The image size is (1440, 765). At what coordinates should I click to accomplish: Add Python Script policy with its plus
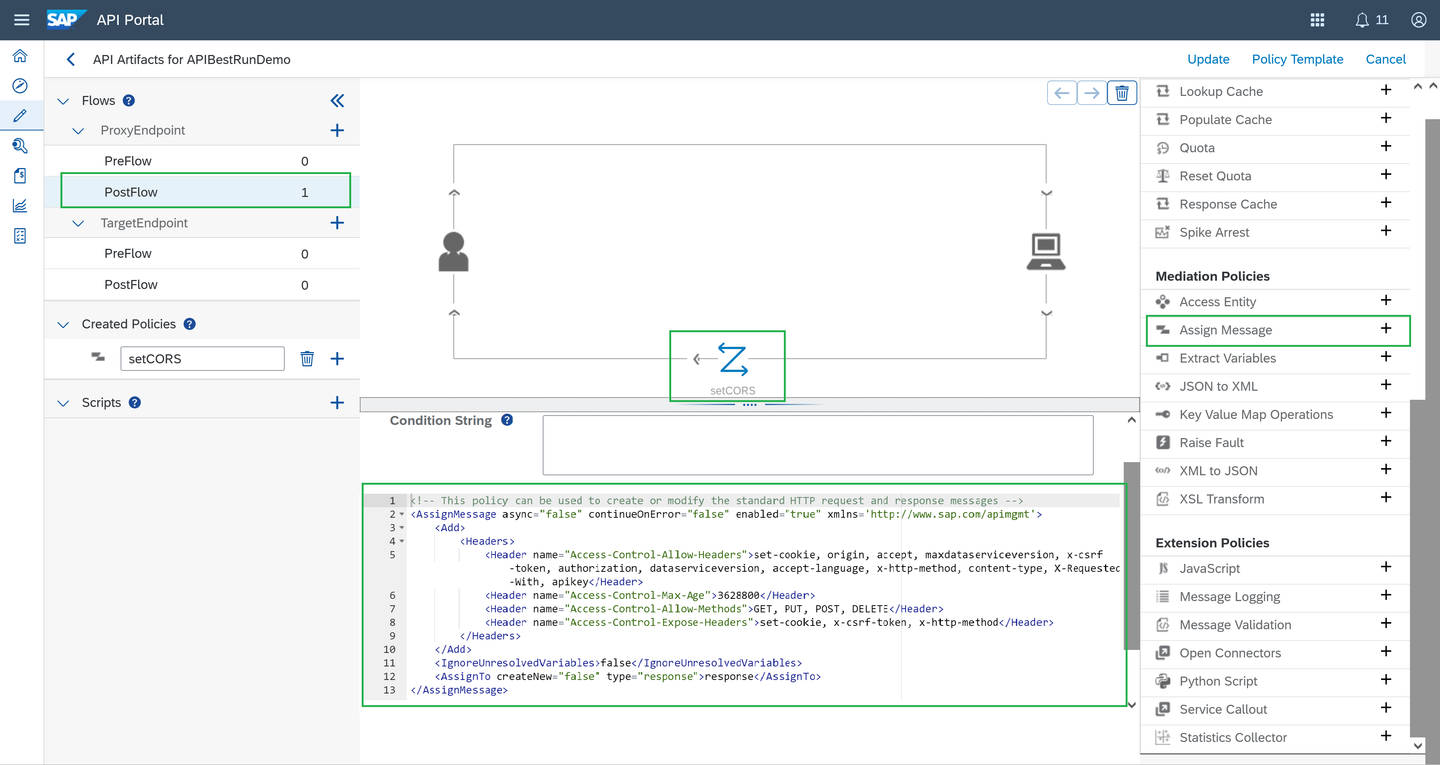(1386, 680)
